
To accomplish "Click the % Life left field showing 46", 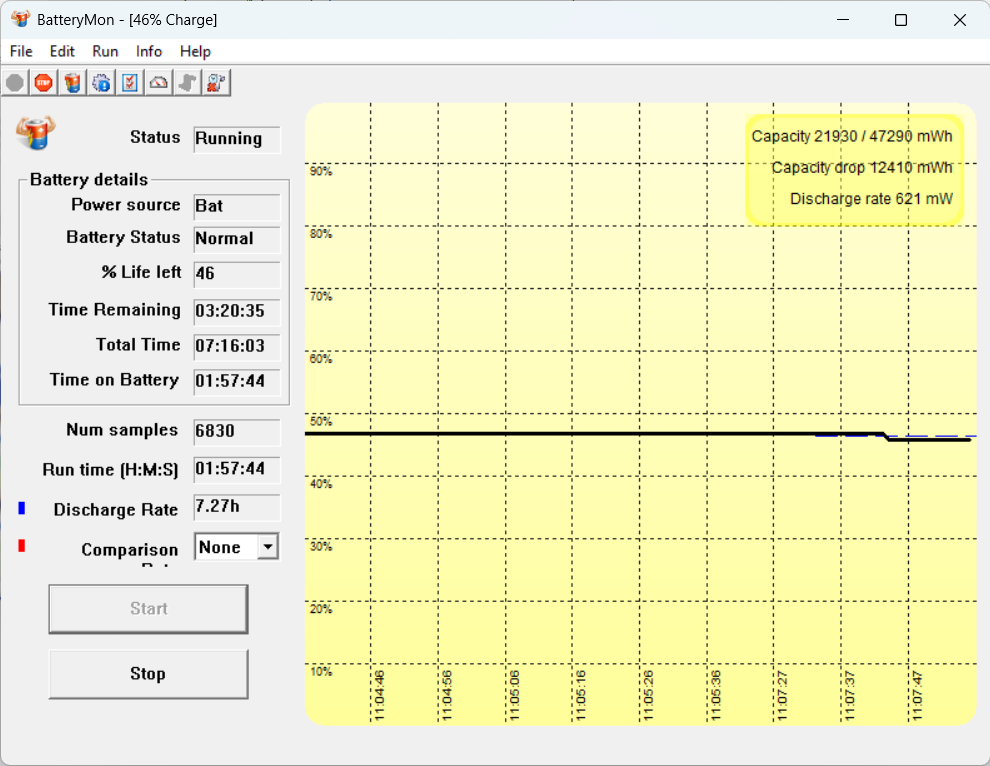I will [x=237, y=274].
